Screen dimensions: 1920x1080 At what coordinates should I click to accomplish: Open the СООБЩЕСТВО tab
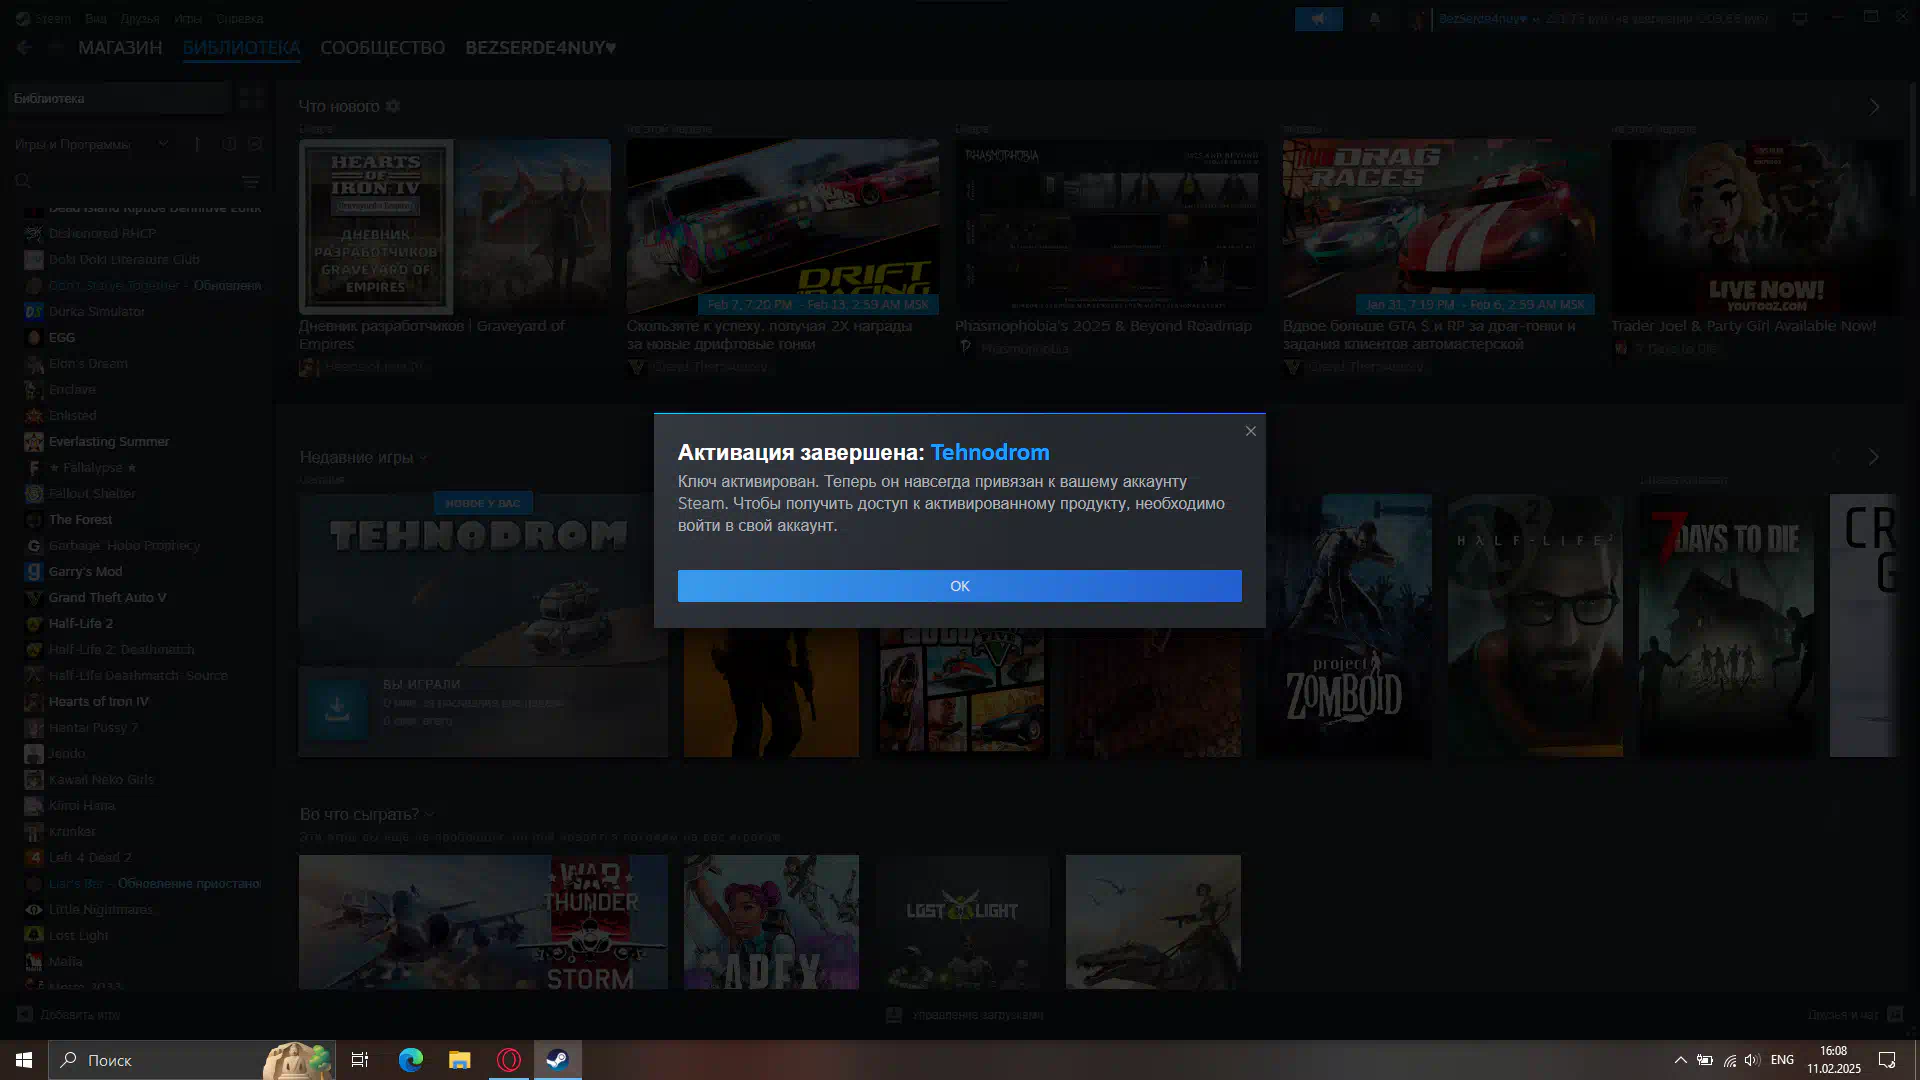[x=382, y=48]
